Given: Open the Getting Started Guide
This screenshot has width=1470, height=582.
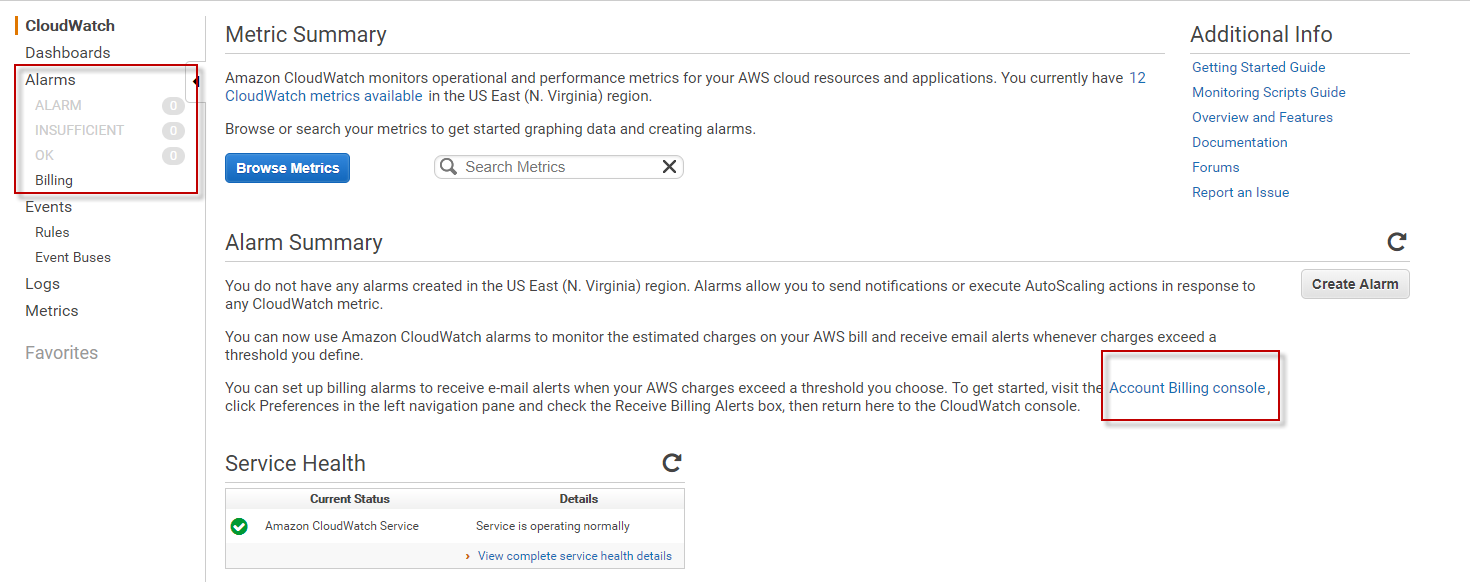Looking at the screenshot, I should pos(1258,67).
